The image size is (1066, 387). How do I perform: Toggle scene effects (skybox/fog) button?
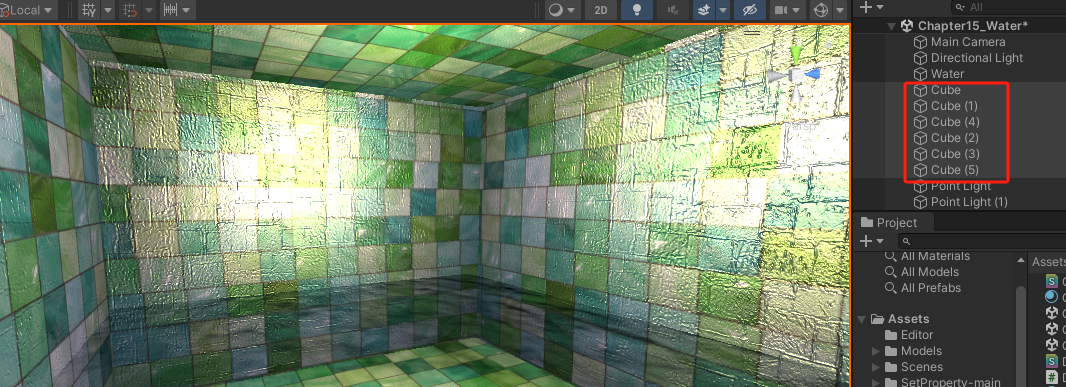coord(704,10)
